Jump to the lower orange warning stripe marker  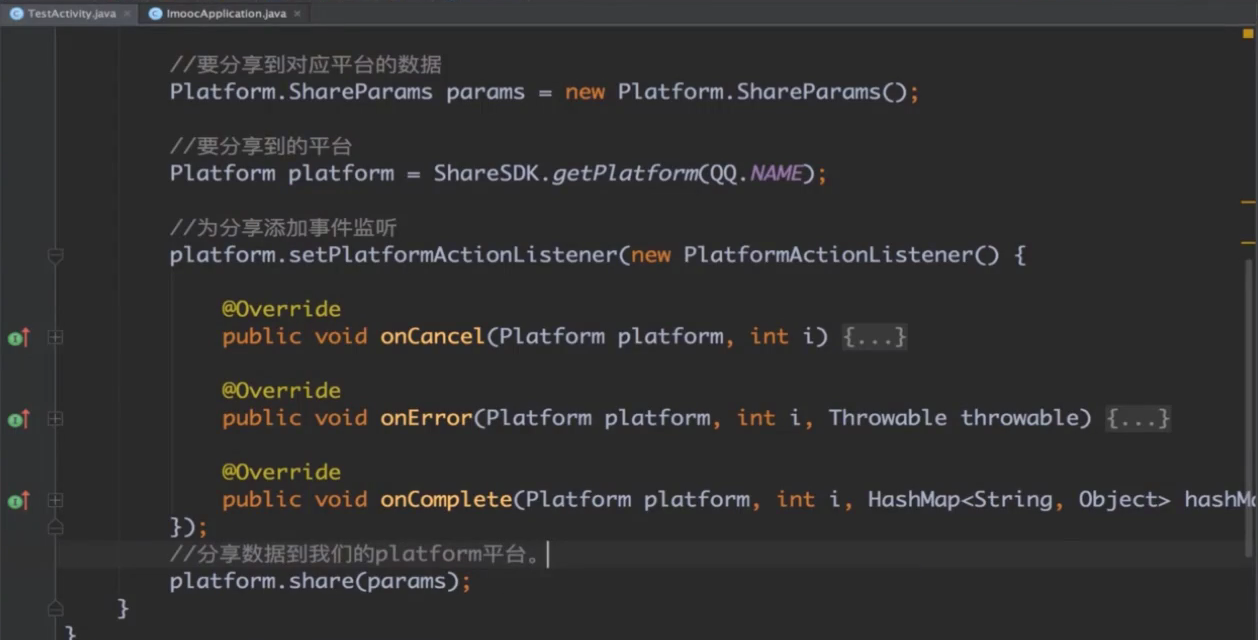tap(1247, 242)
